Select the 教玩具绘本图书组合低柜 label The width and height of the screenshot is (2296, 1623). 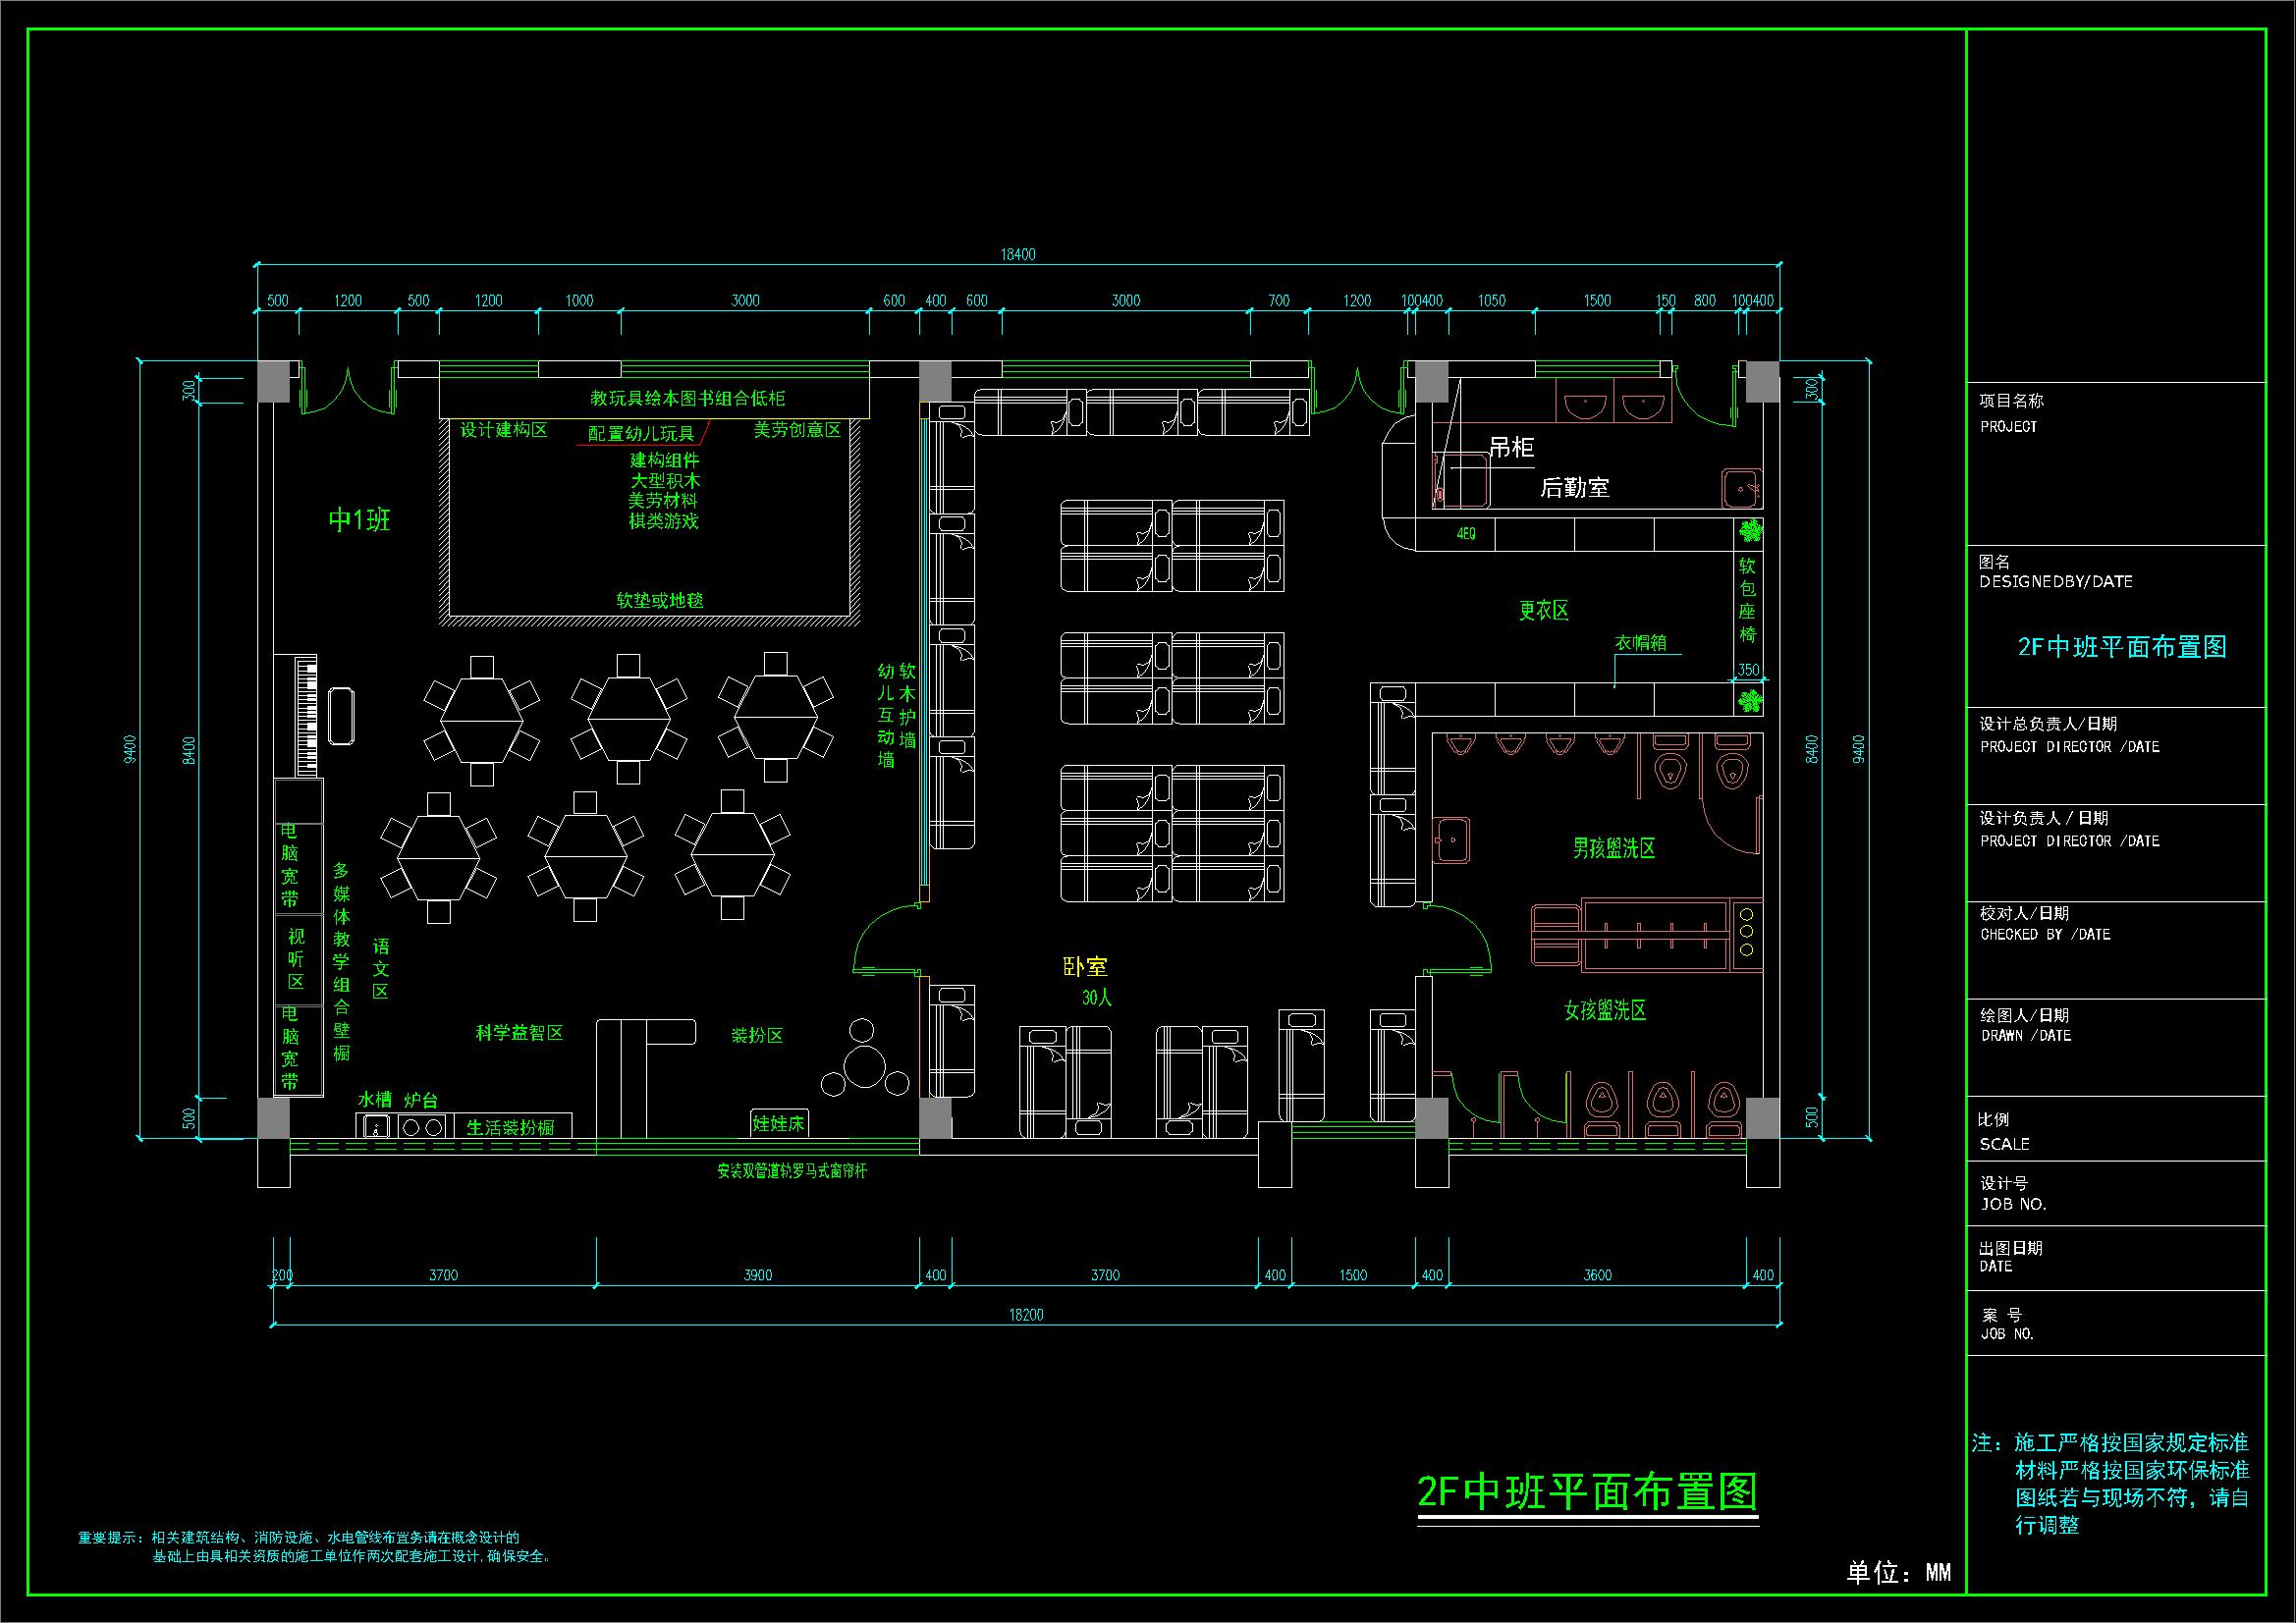(x=688, y=398)
